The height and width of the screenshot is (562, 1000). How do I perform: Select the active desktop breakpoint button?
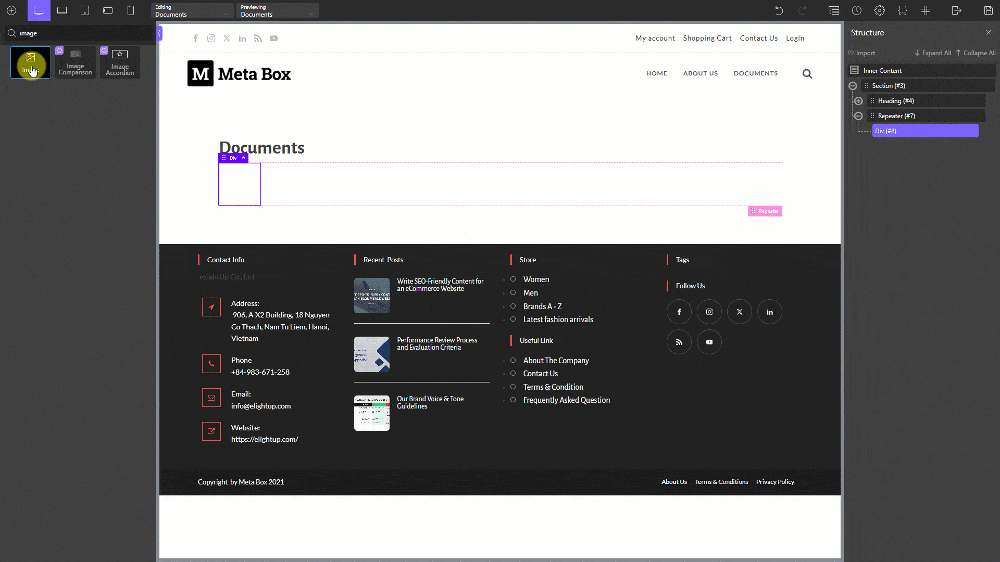38,10
